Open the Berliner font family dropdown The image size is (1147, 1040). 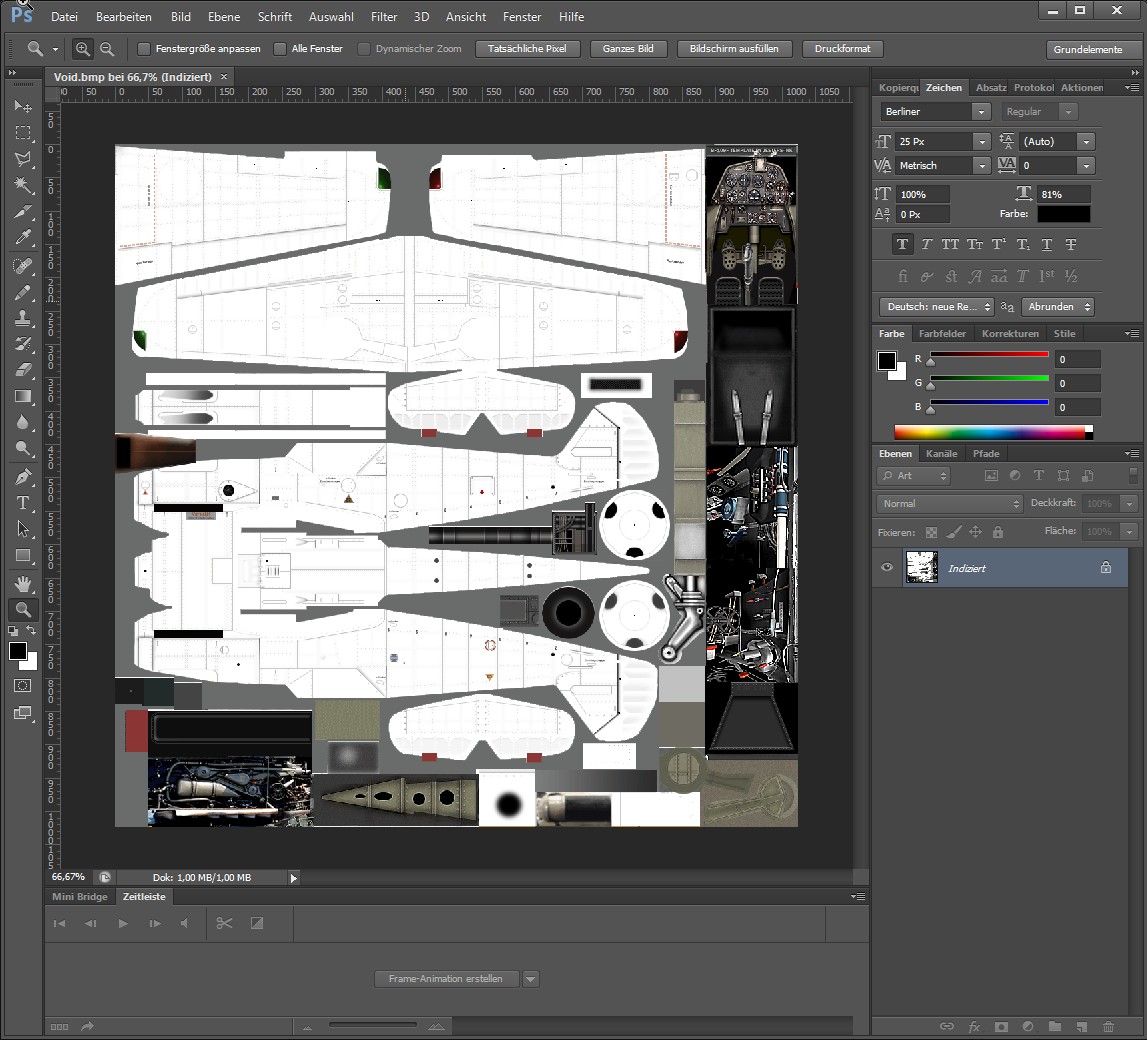[982, 112]
